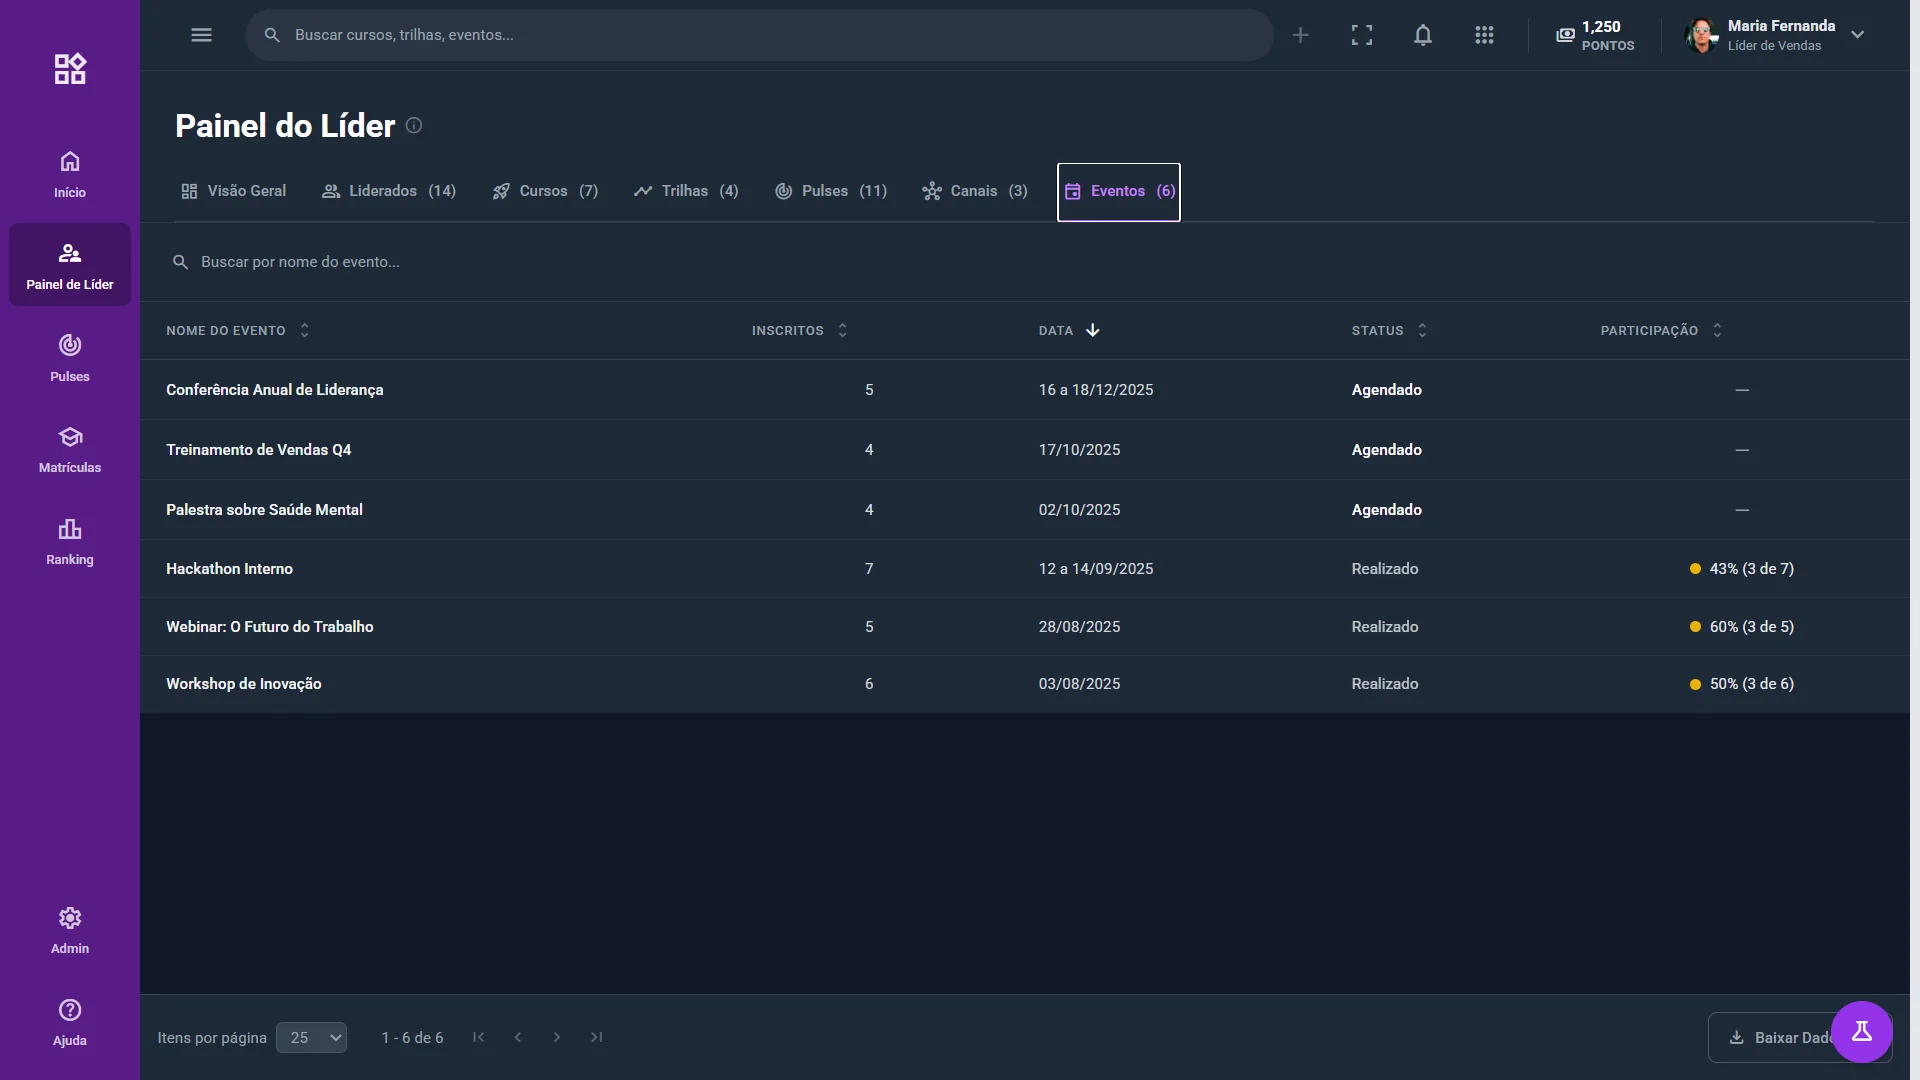Open Webinar: O Futuro do Trabalho event
Image resolution: width=1920 pixels, height=1080 pixels.
[x=269, y=627]
